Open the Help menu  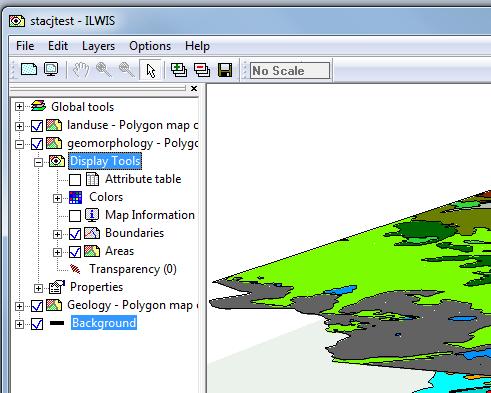coord(197,46)
